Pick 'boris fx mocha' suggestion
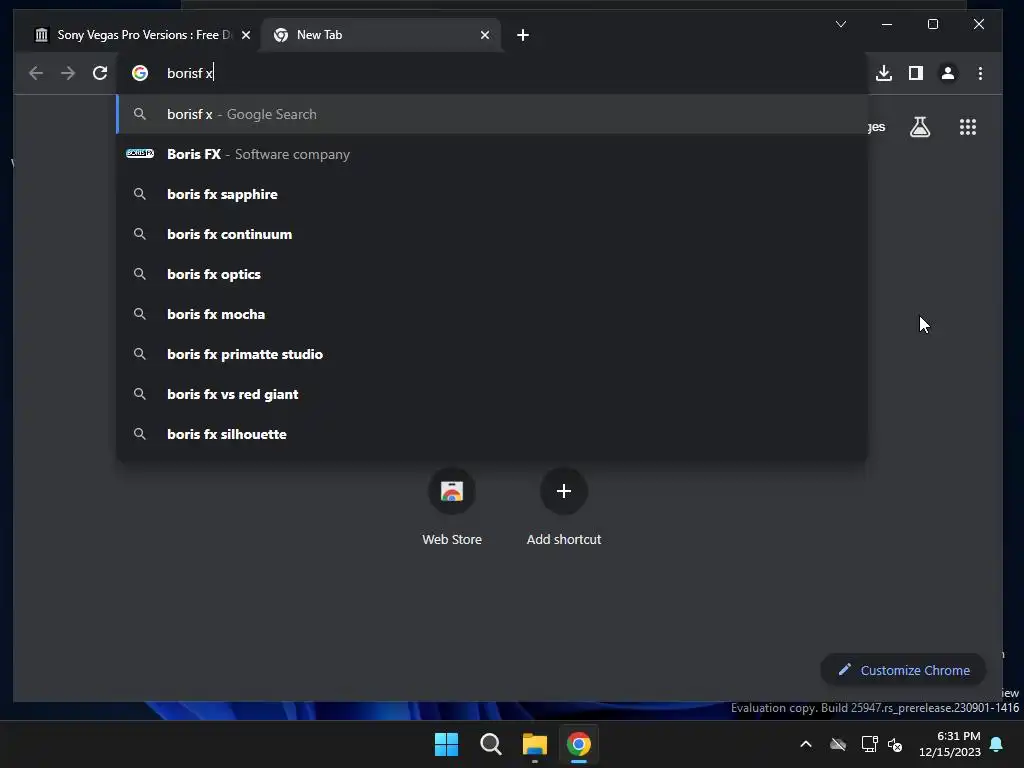Screen dimensions: 1024x768 pos(492,314)
